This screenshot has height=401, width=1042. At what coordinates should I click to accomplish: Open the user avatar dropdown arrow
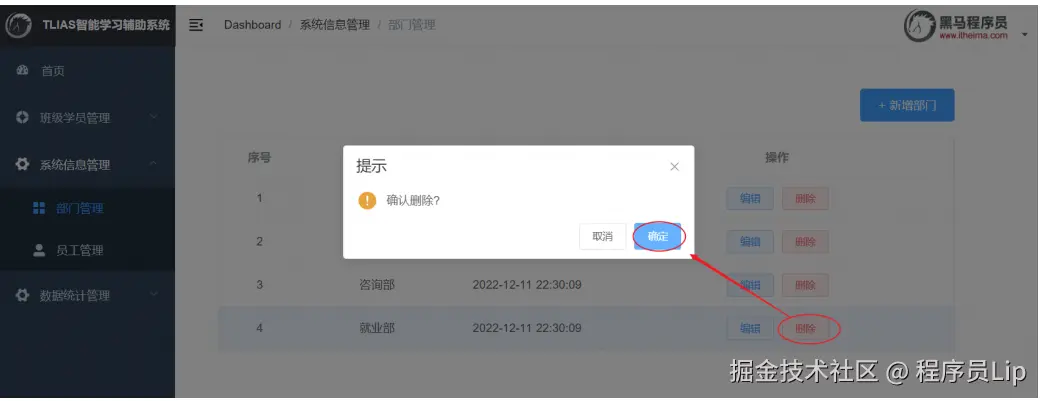tap(1024, 35)
